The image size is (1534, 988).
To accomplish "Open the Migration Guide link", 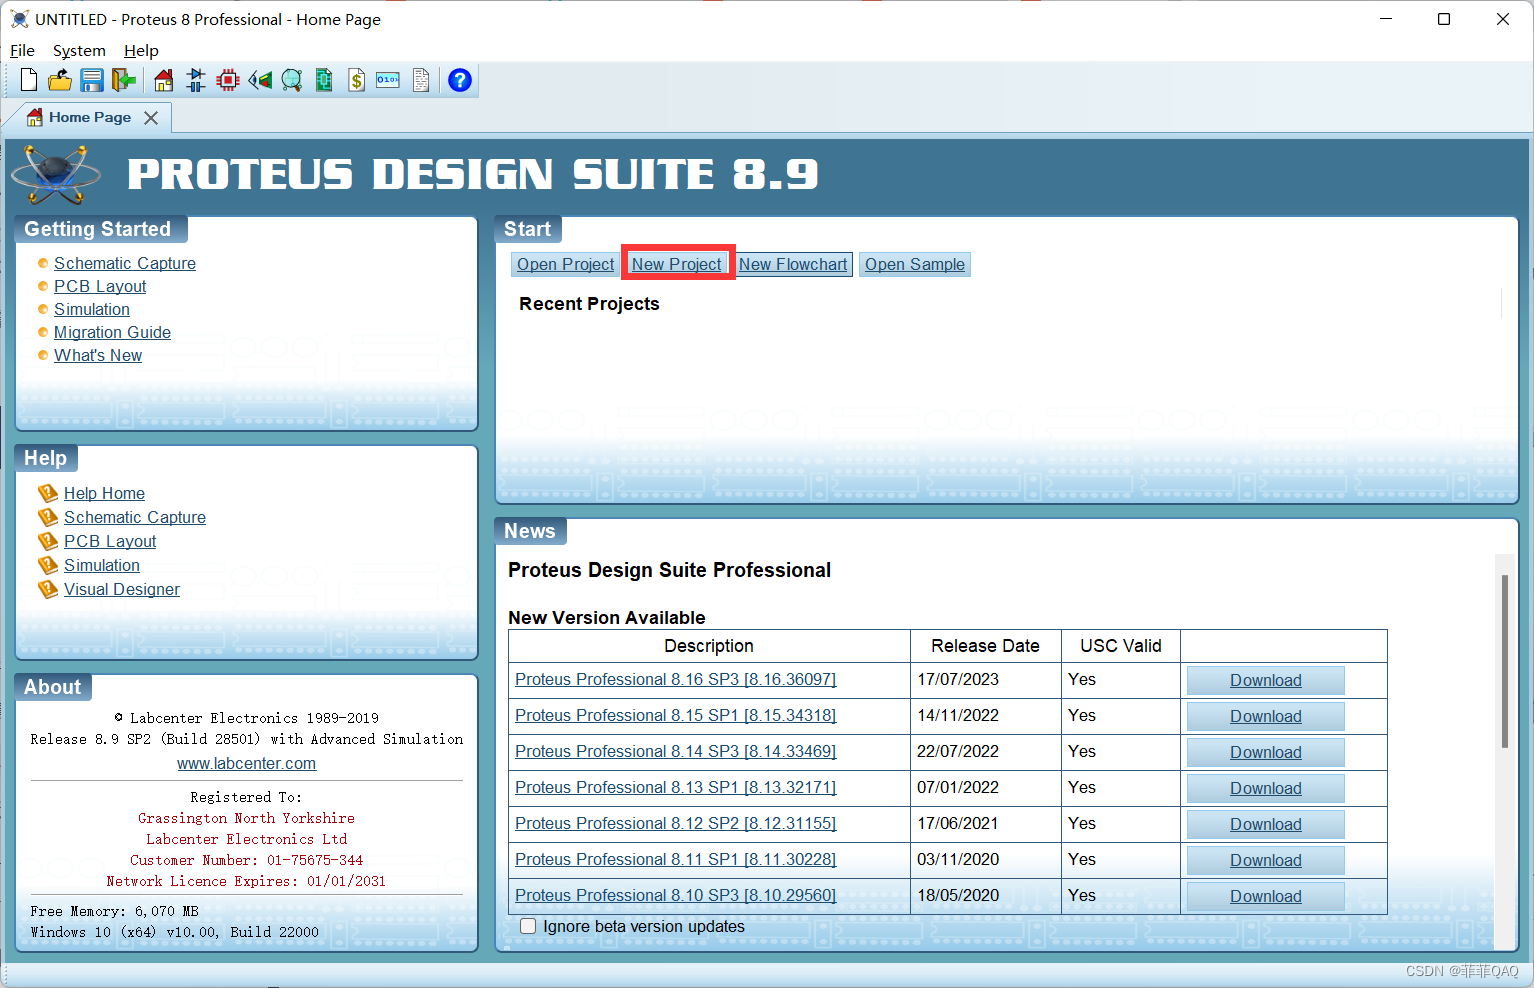I will [x=112, y=332].
